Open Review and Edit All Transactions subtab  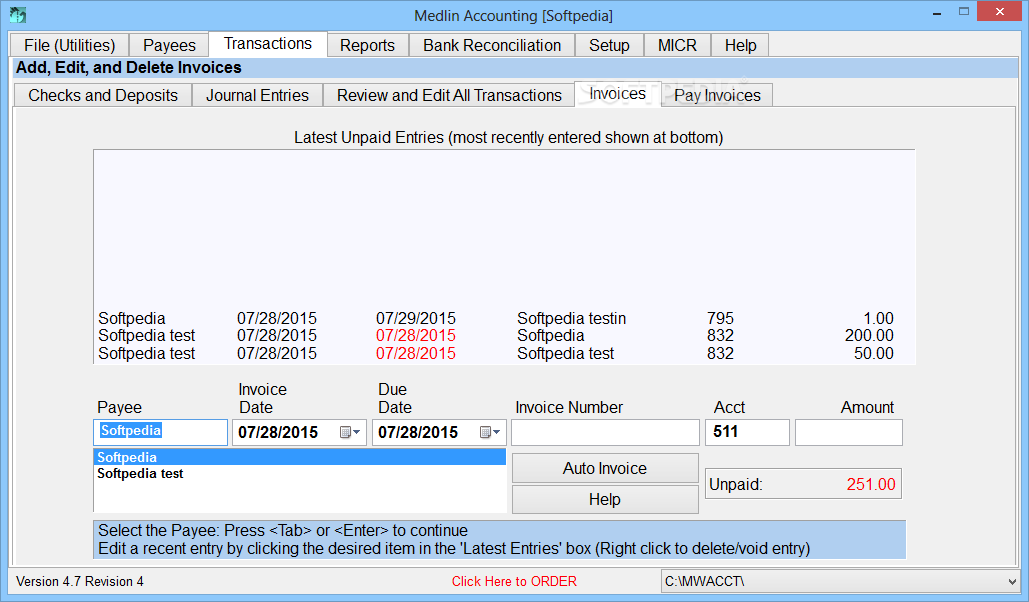pos(450,95)
